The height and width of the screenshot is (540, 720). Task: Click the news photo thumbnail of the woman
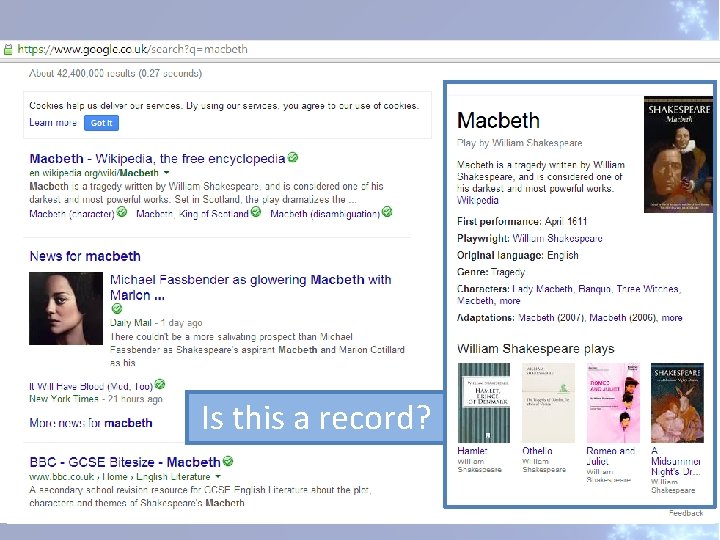tap(66, 308)
